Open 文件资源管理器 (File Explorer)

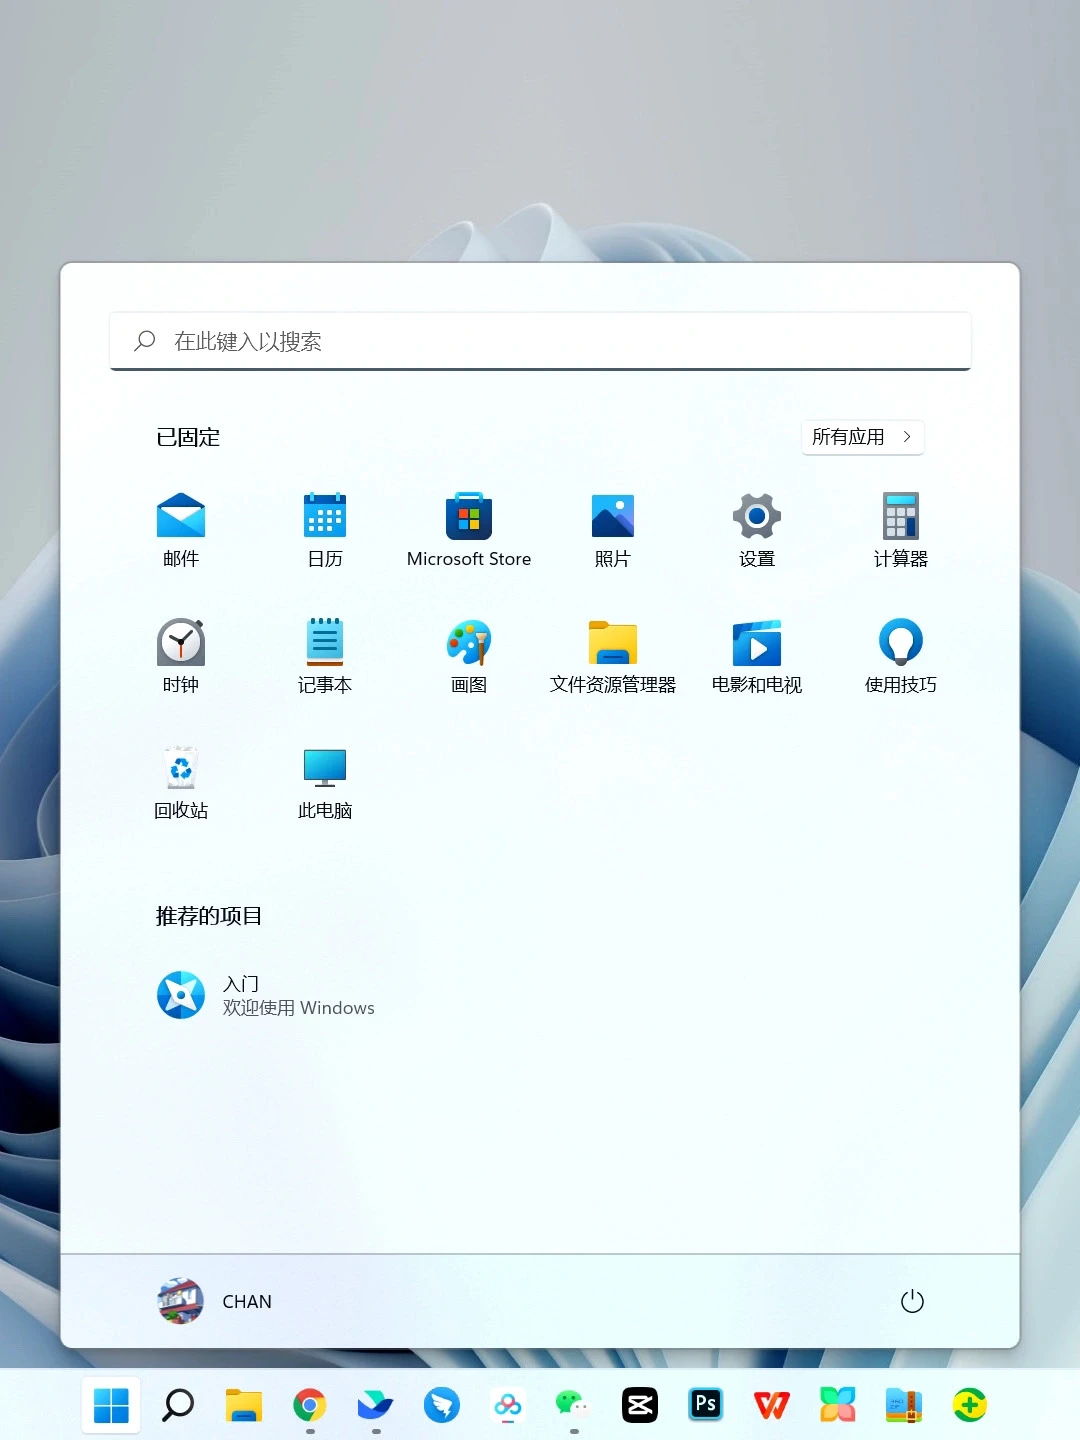(x=612, y=655)
